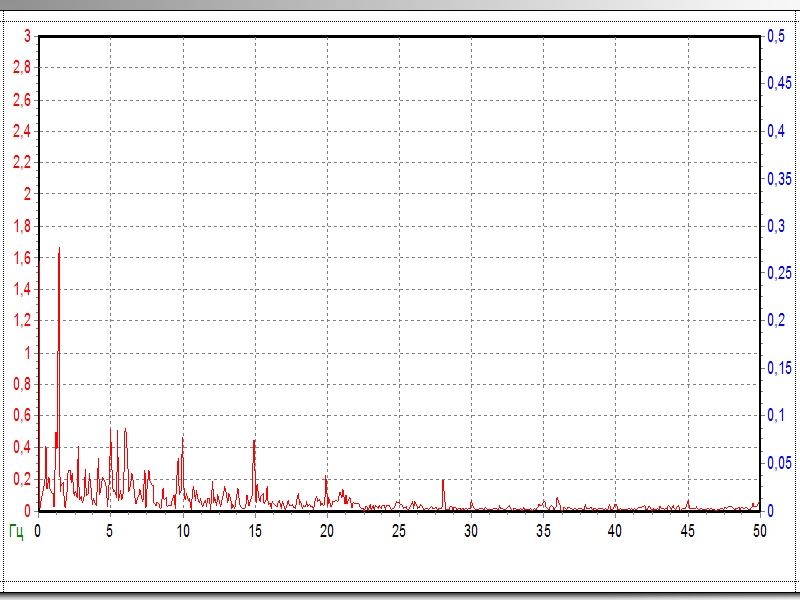
Task: Click the left axis value 1,8
Action: click(x=22, y=226)
